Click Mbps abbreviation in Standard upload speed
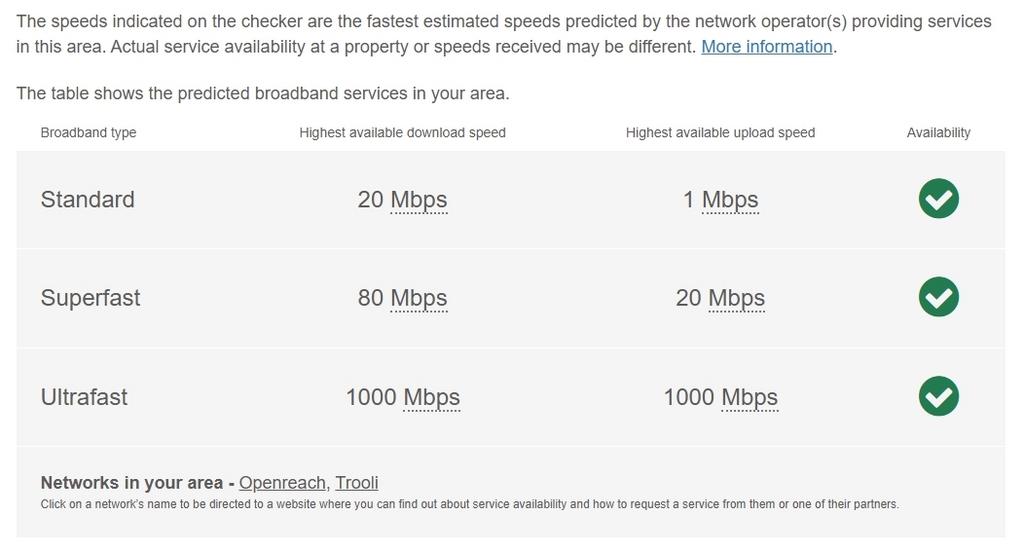The width and height of the screenshot is (1024, 552). tap(730, 200)
